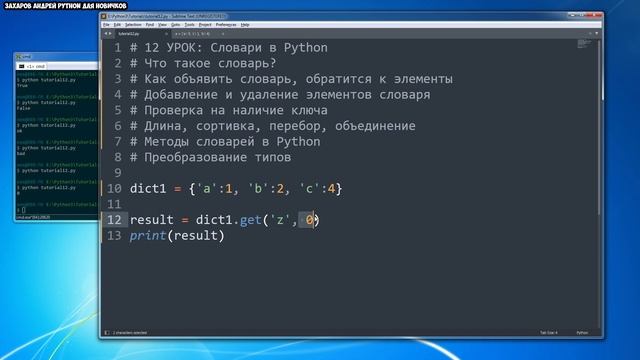This screenshot has width=640, height=360.
Task: Click the selection status text in status bar
Action: pos(130,333)
